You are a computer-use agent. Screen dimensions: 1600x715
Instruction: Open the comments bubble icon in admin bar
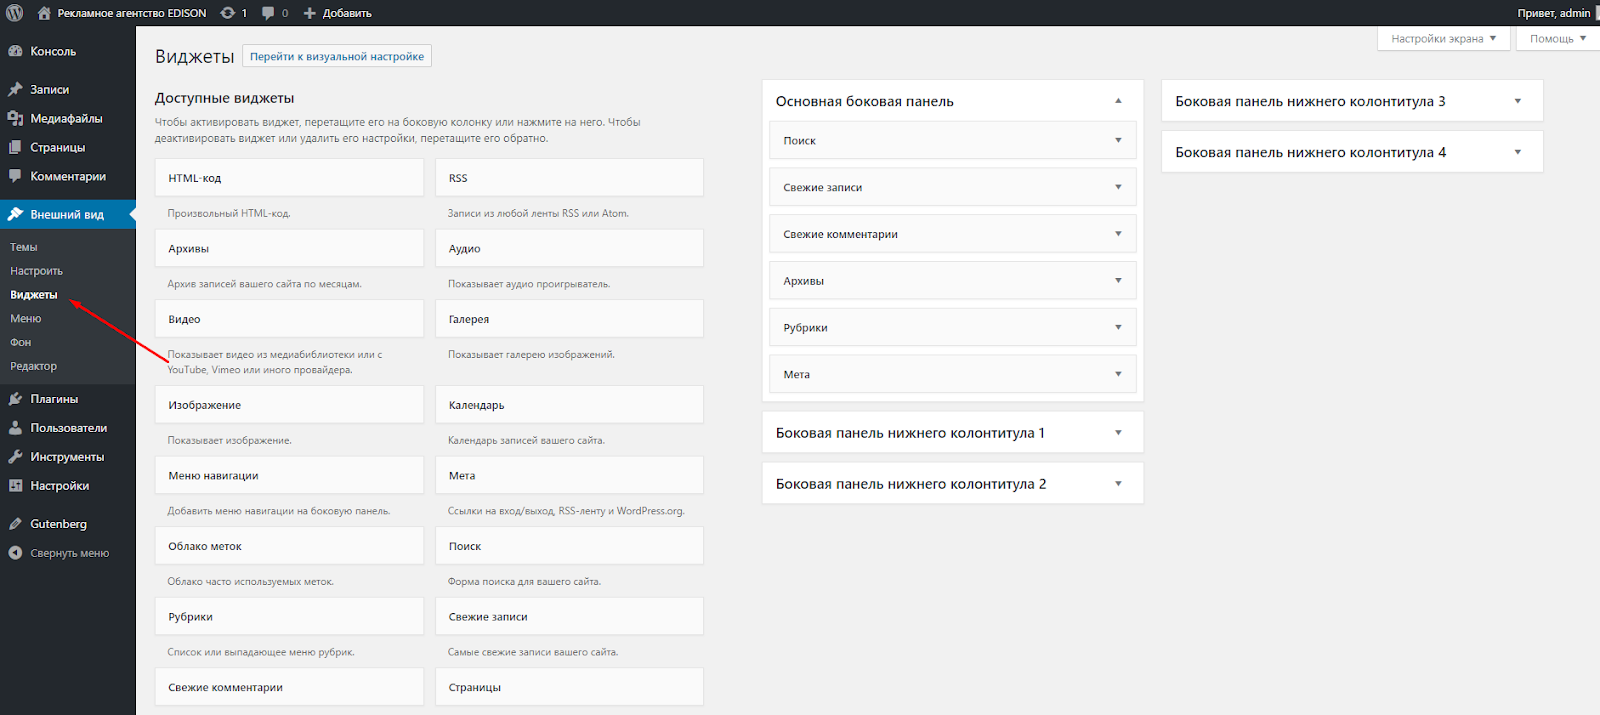(x=268, y=13)
